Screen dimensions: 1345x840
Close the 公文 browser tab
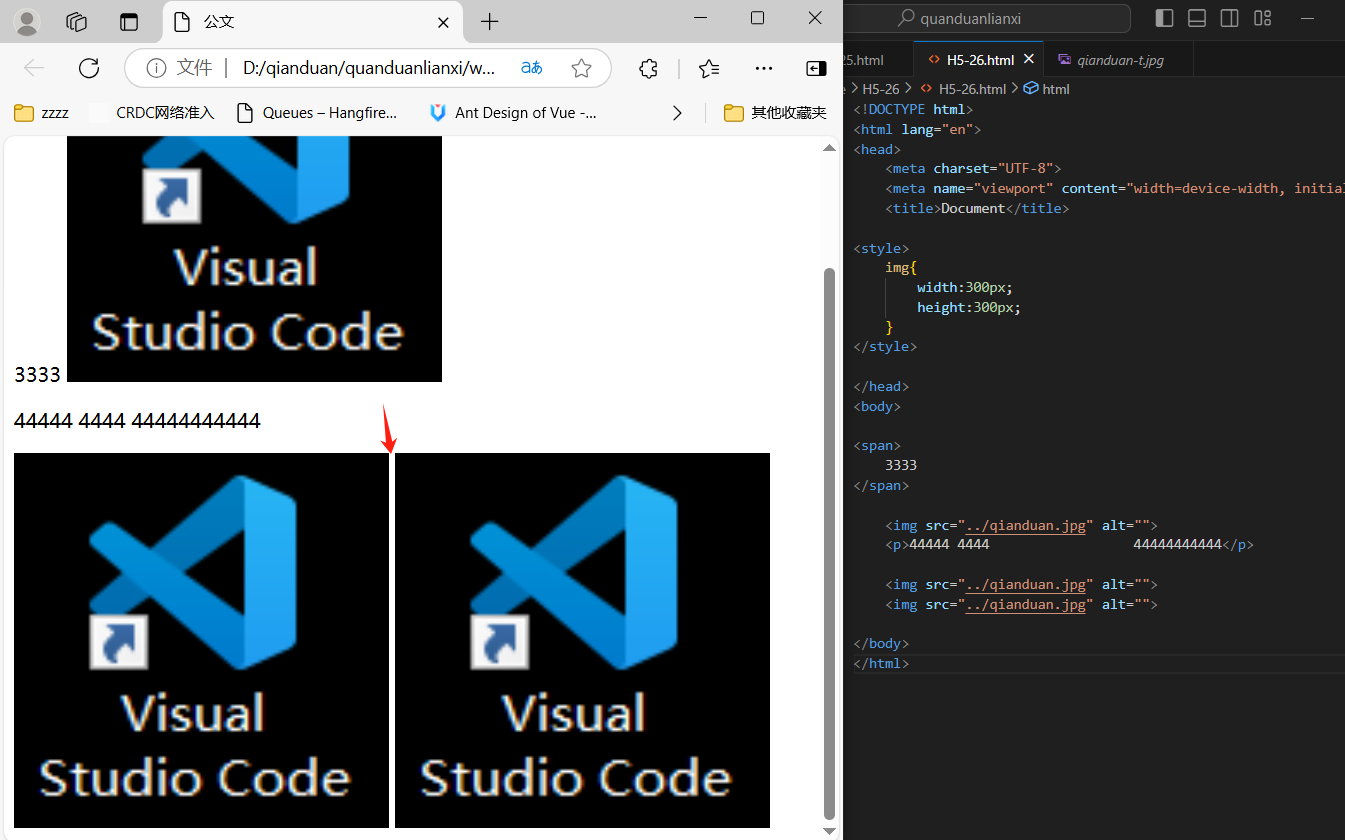(x=444, y=22)
